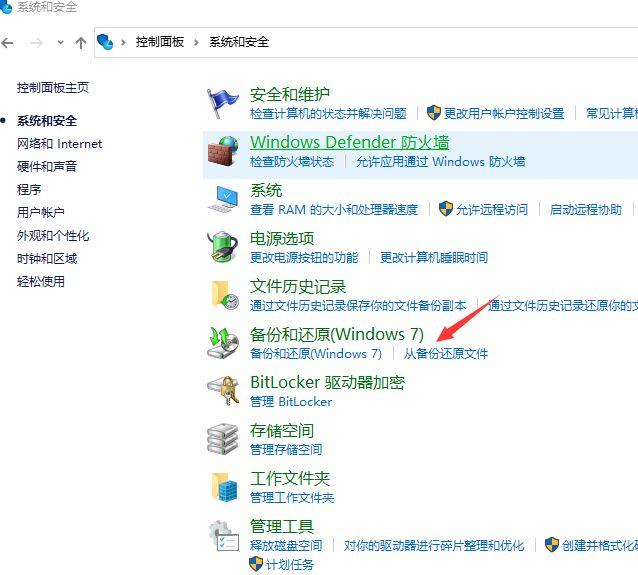Screen dimensions: 638x575
Task: Open 控制面板主页 in sidebar
Action: point(53,87)
